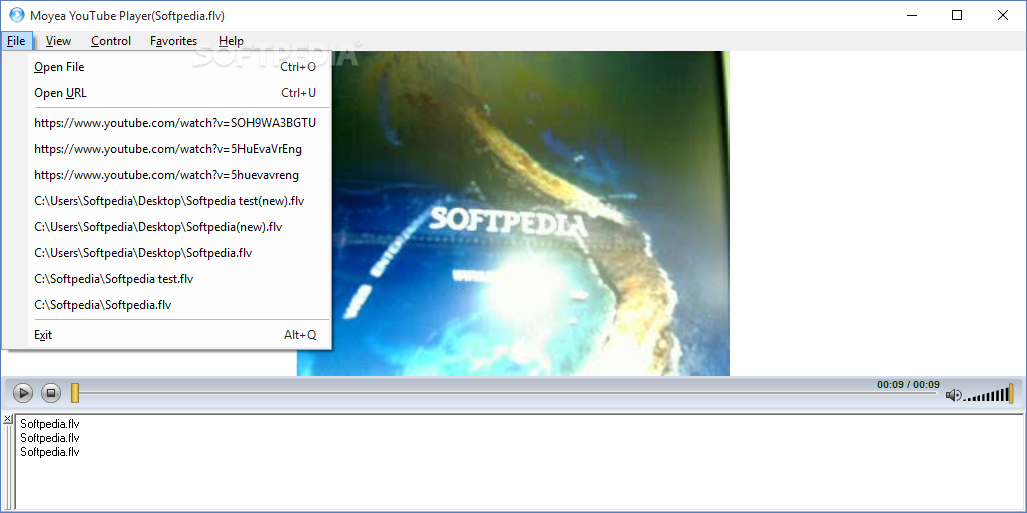Open the Favorites menu
The width and height of the screenshot is (1027, 513).
click(x=174, y=41)
